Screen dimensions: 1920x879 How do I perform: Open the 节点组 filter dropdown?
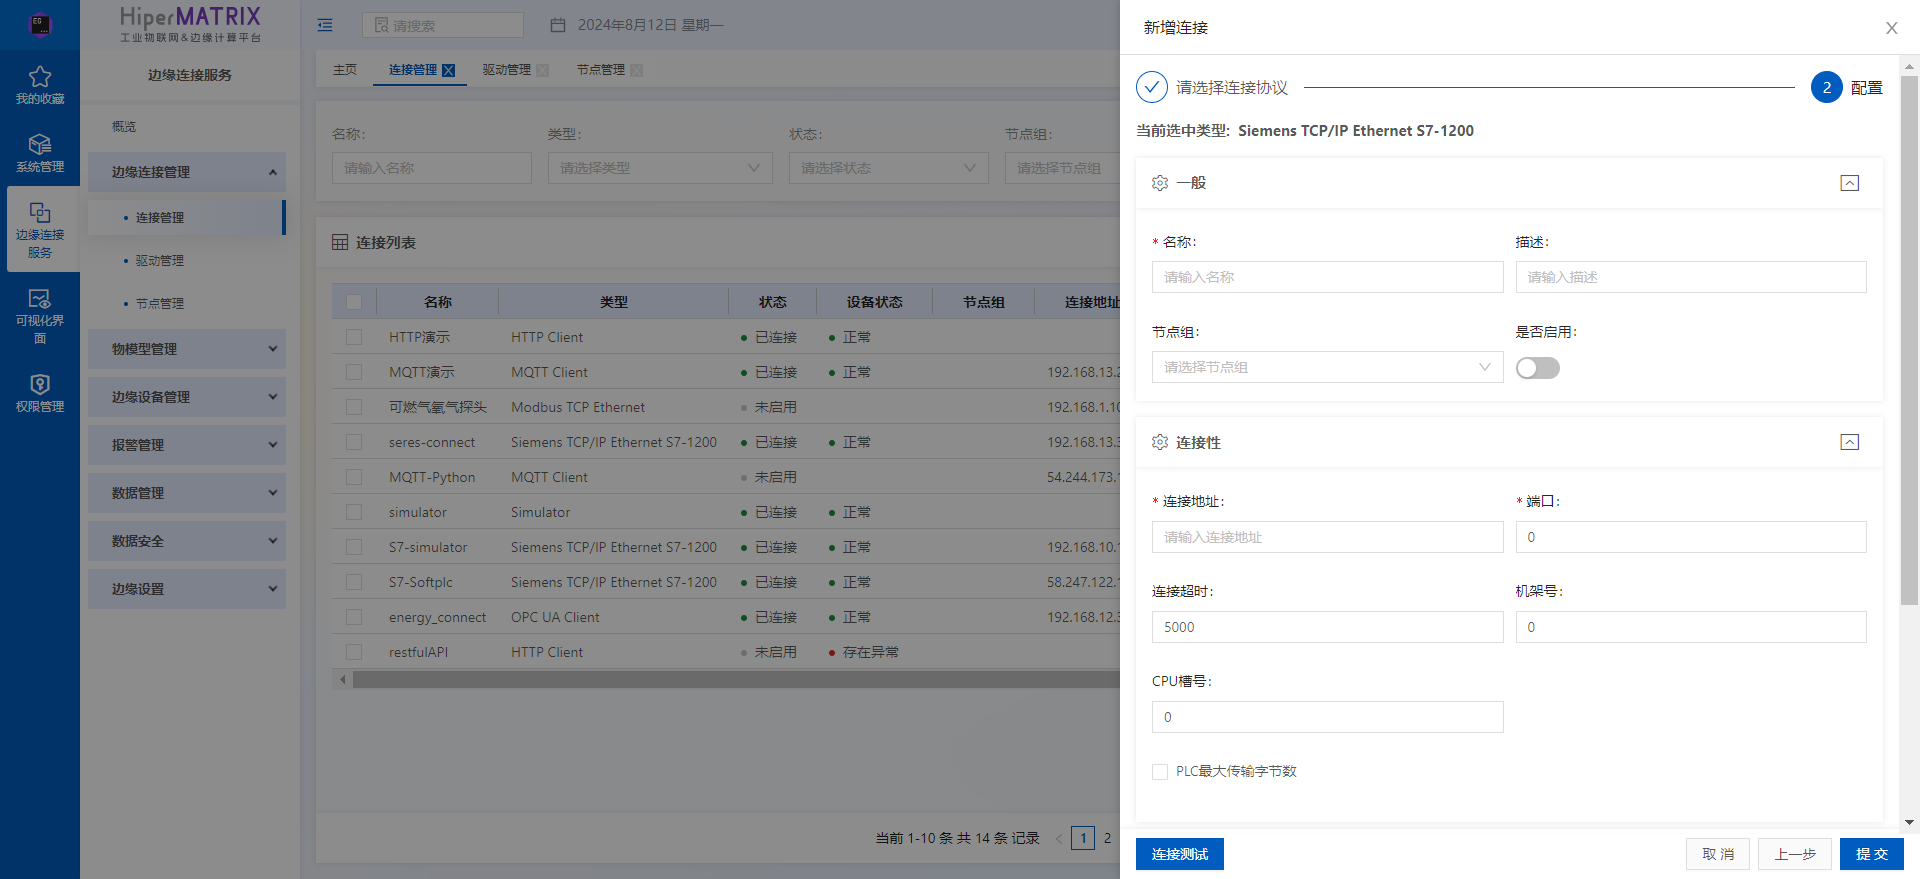pyautogui.click(x=1062, y=168)
